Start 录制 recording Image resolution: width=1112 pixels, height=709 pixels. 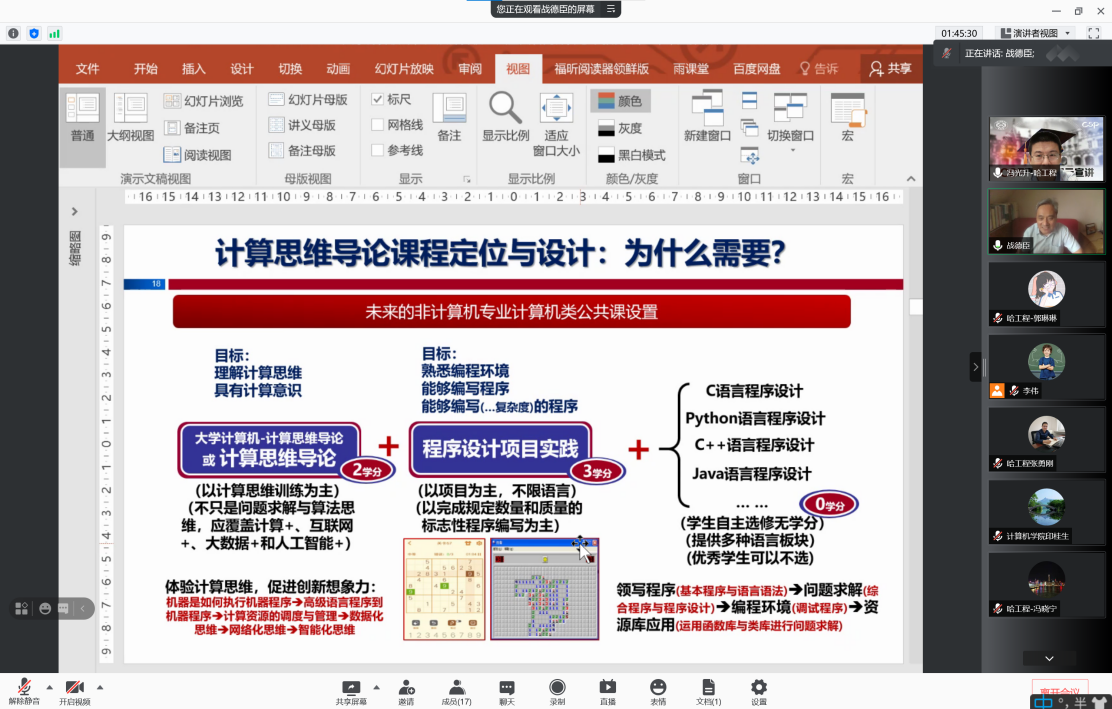pyautogui.click(x=557, y=687)
